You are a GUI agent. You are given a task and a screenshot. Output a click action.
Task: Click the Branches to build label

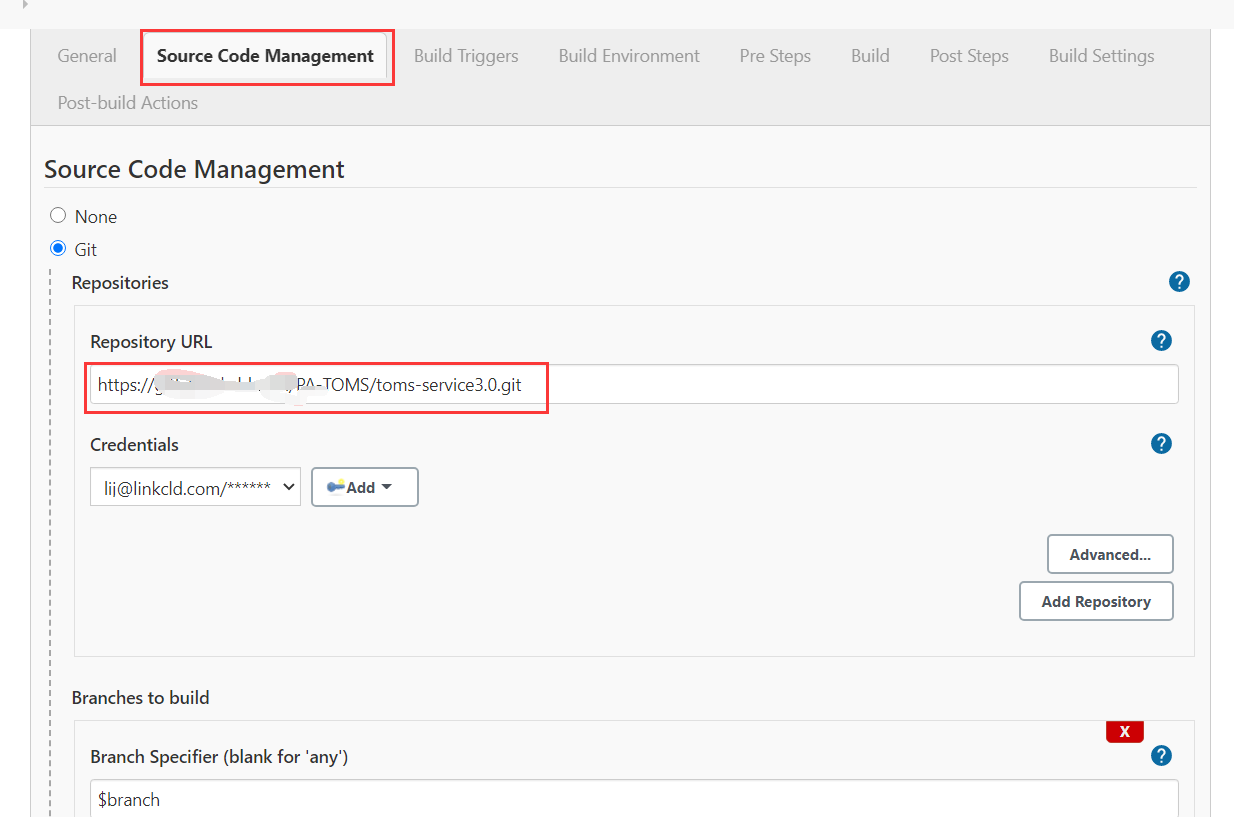tap(140, 697)
